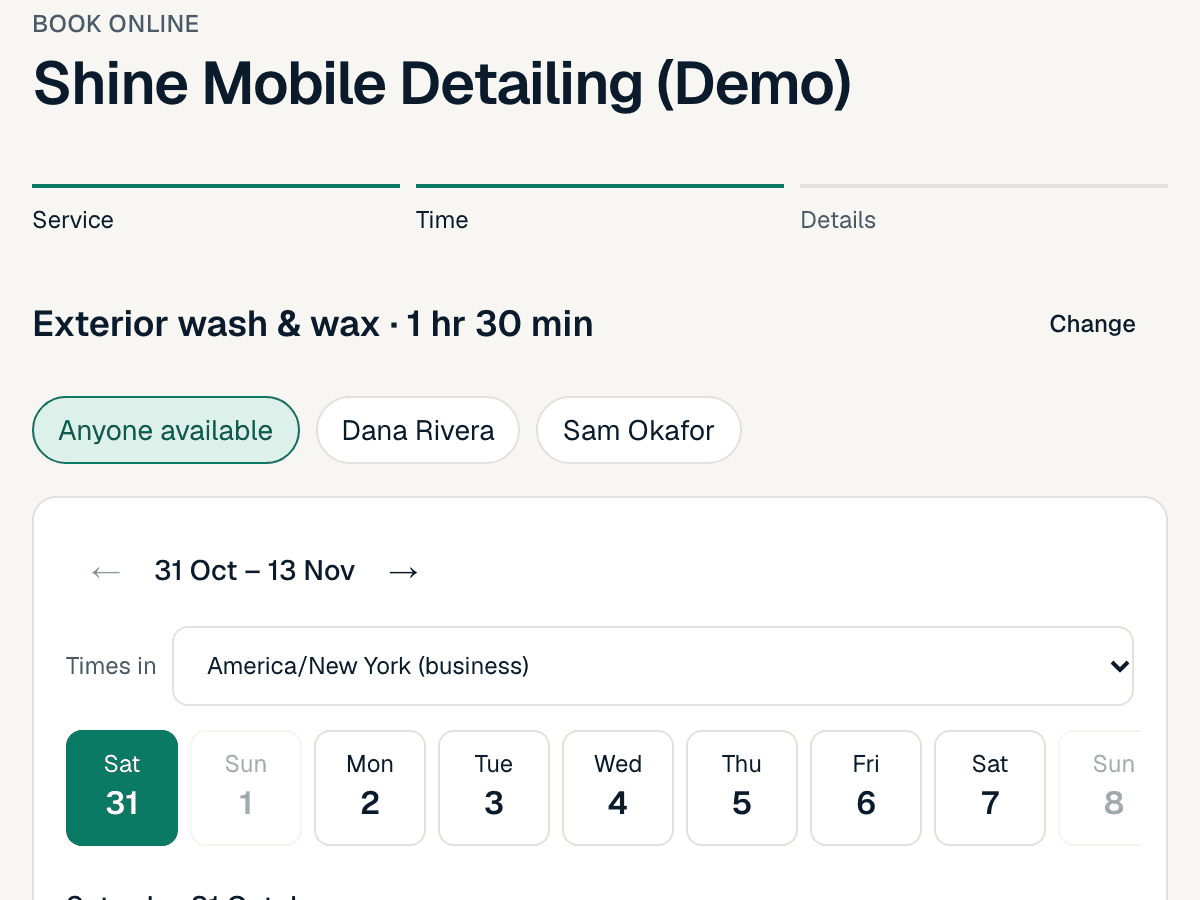Select Sun 1 date
Screen dimensions: 1200x900
coord(246,788)
